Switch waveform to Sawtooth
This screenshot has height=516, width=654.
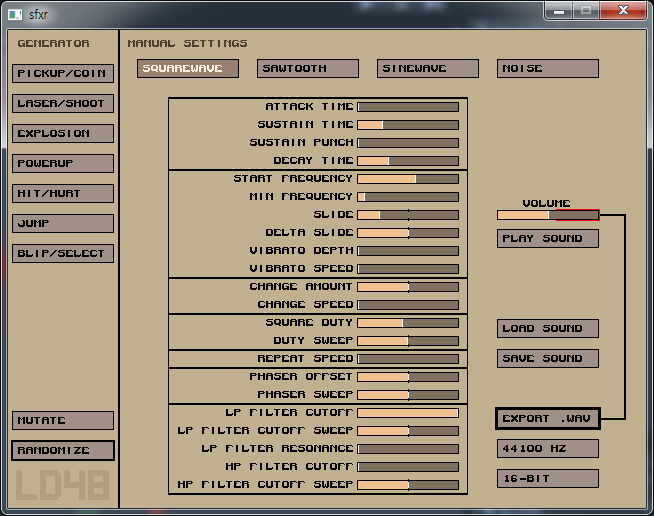click(x=308, y=68)
